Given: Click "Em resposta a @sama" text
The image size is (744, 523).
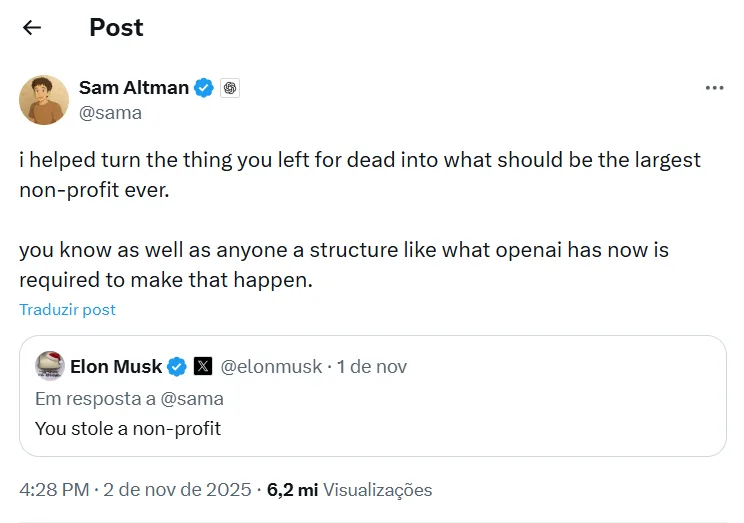Looking at the screenshot, I should click(129, 399).
